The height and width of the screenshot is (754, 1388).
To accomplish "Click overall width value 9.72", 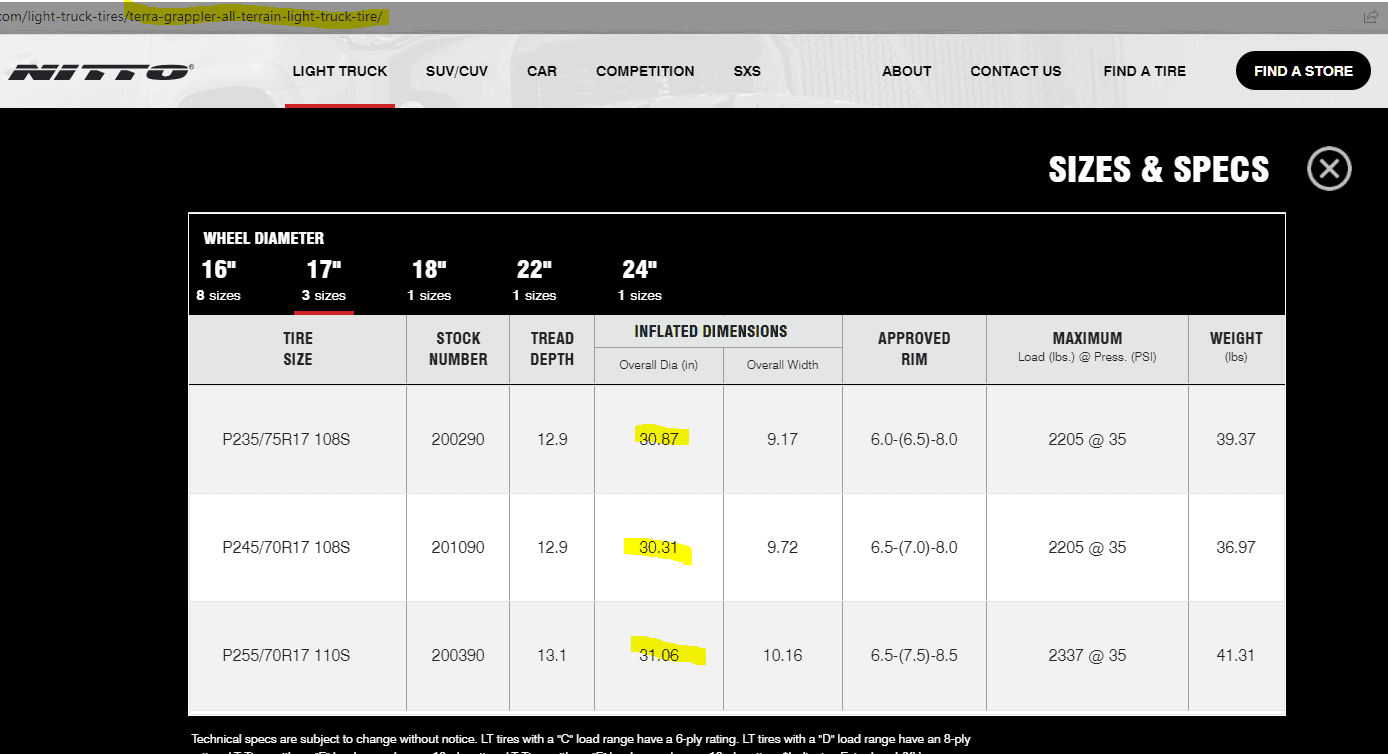I will coord(782,547).
